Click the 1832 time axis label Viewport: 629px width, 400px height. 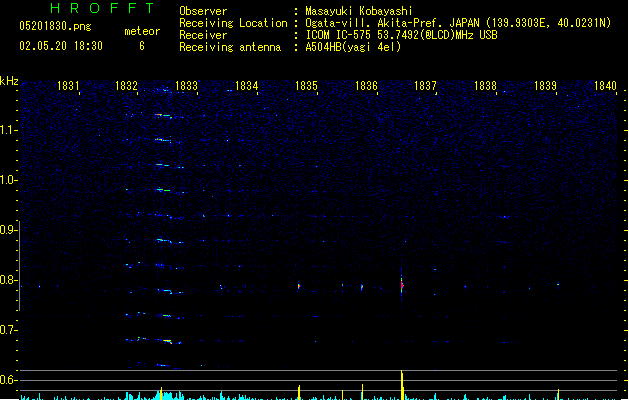pyautogui.click(x=126, y=86)
